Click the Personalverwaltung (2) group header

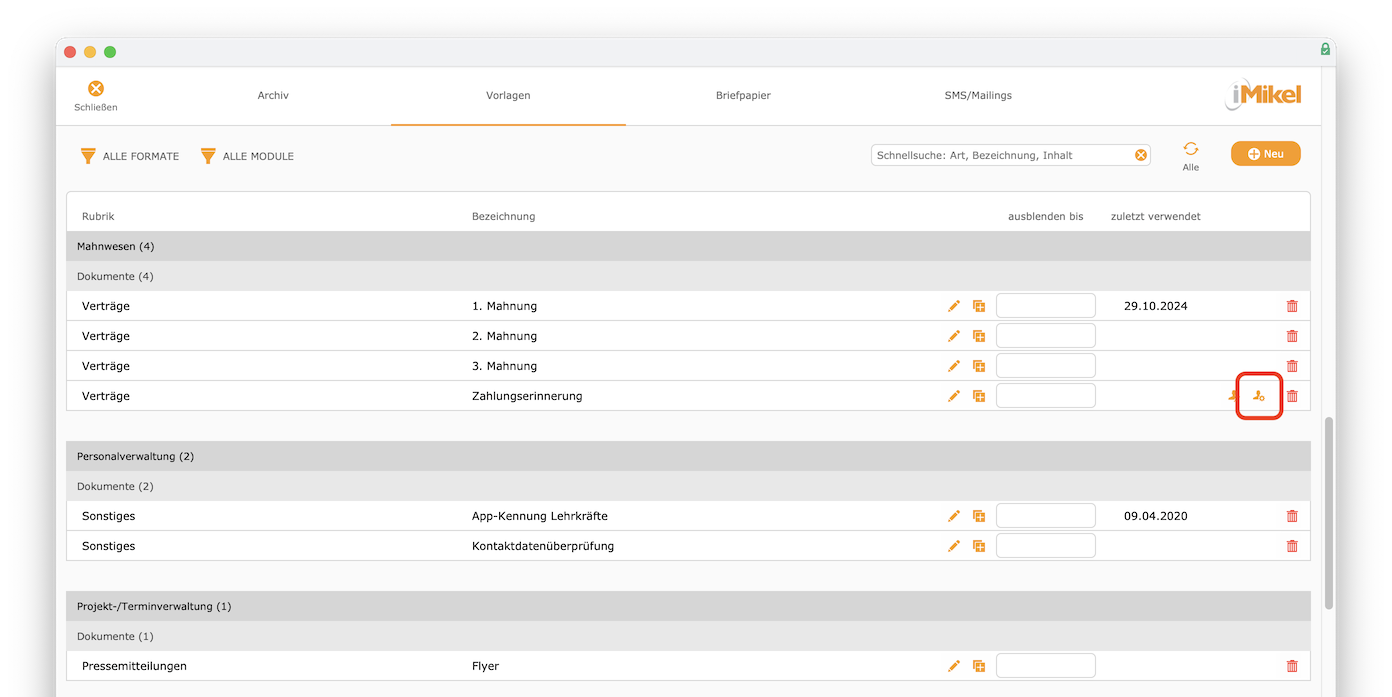tap(688, 456)
